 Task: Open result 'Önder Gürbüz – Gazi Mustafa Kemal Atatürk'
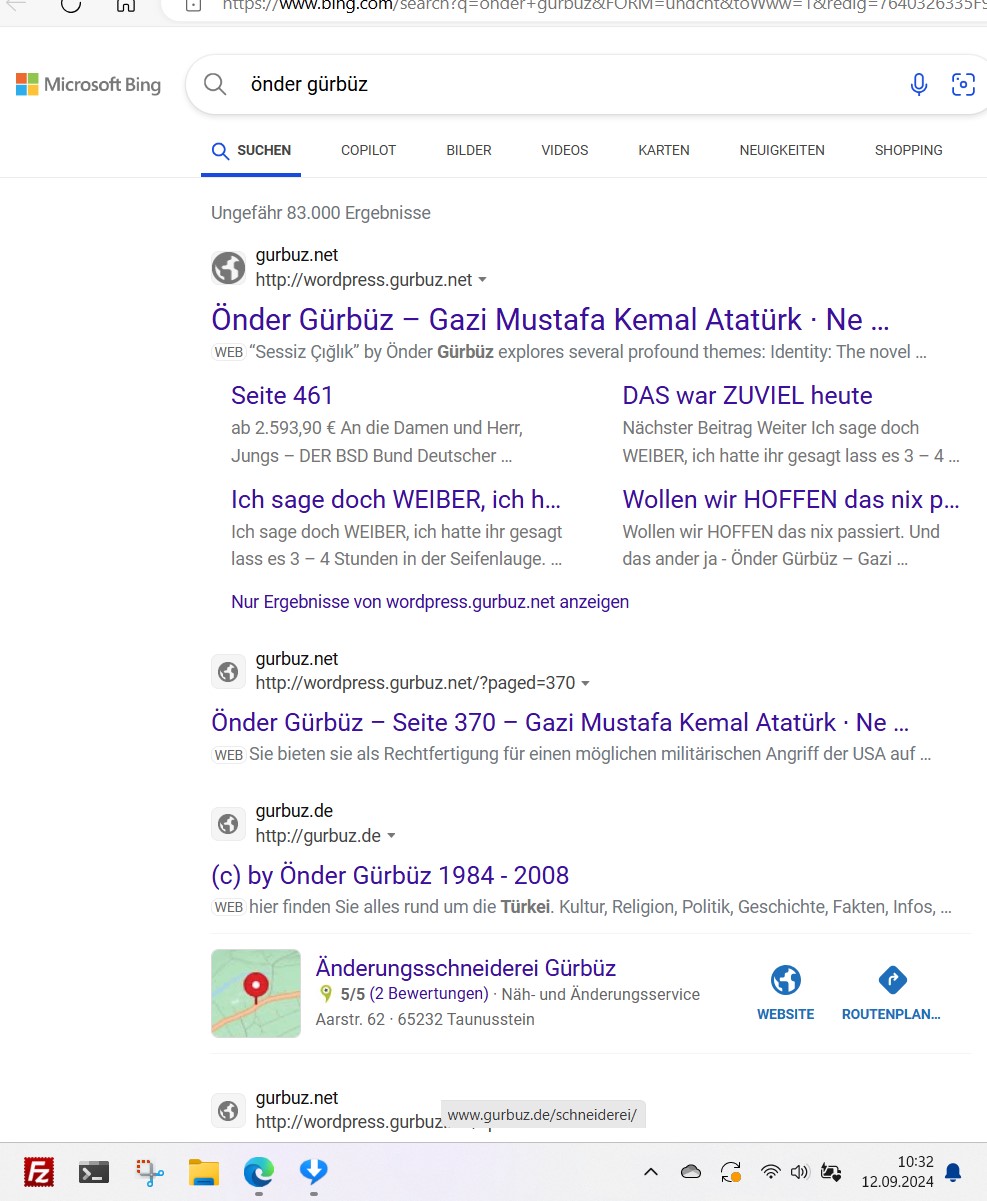point(550,320)
